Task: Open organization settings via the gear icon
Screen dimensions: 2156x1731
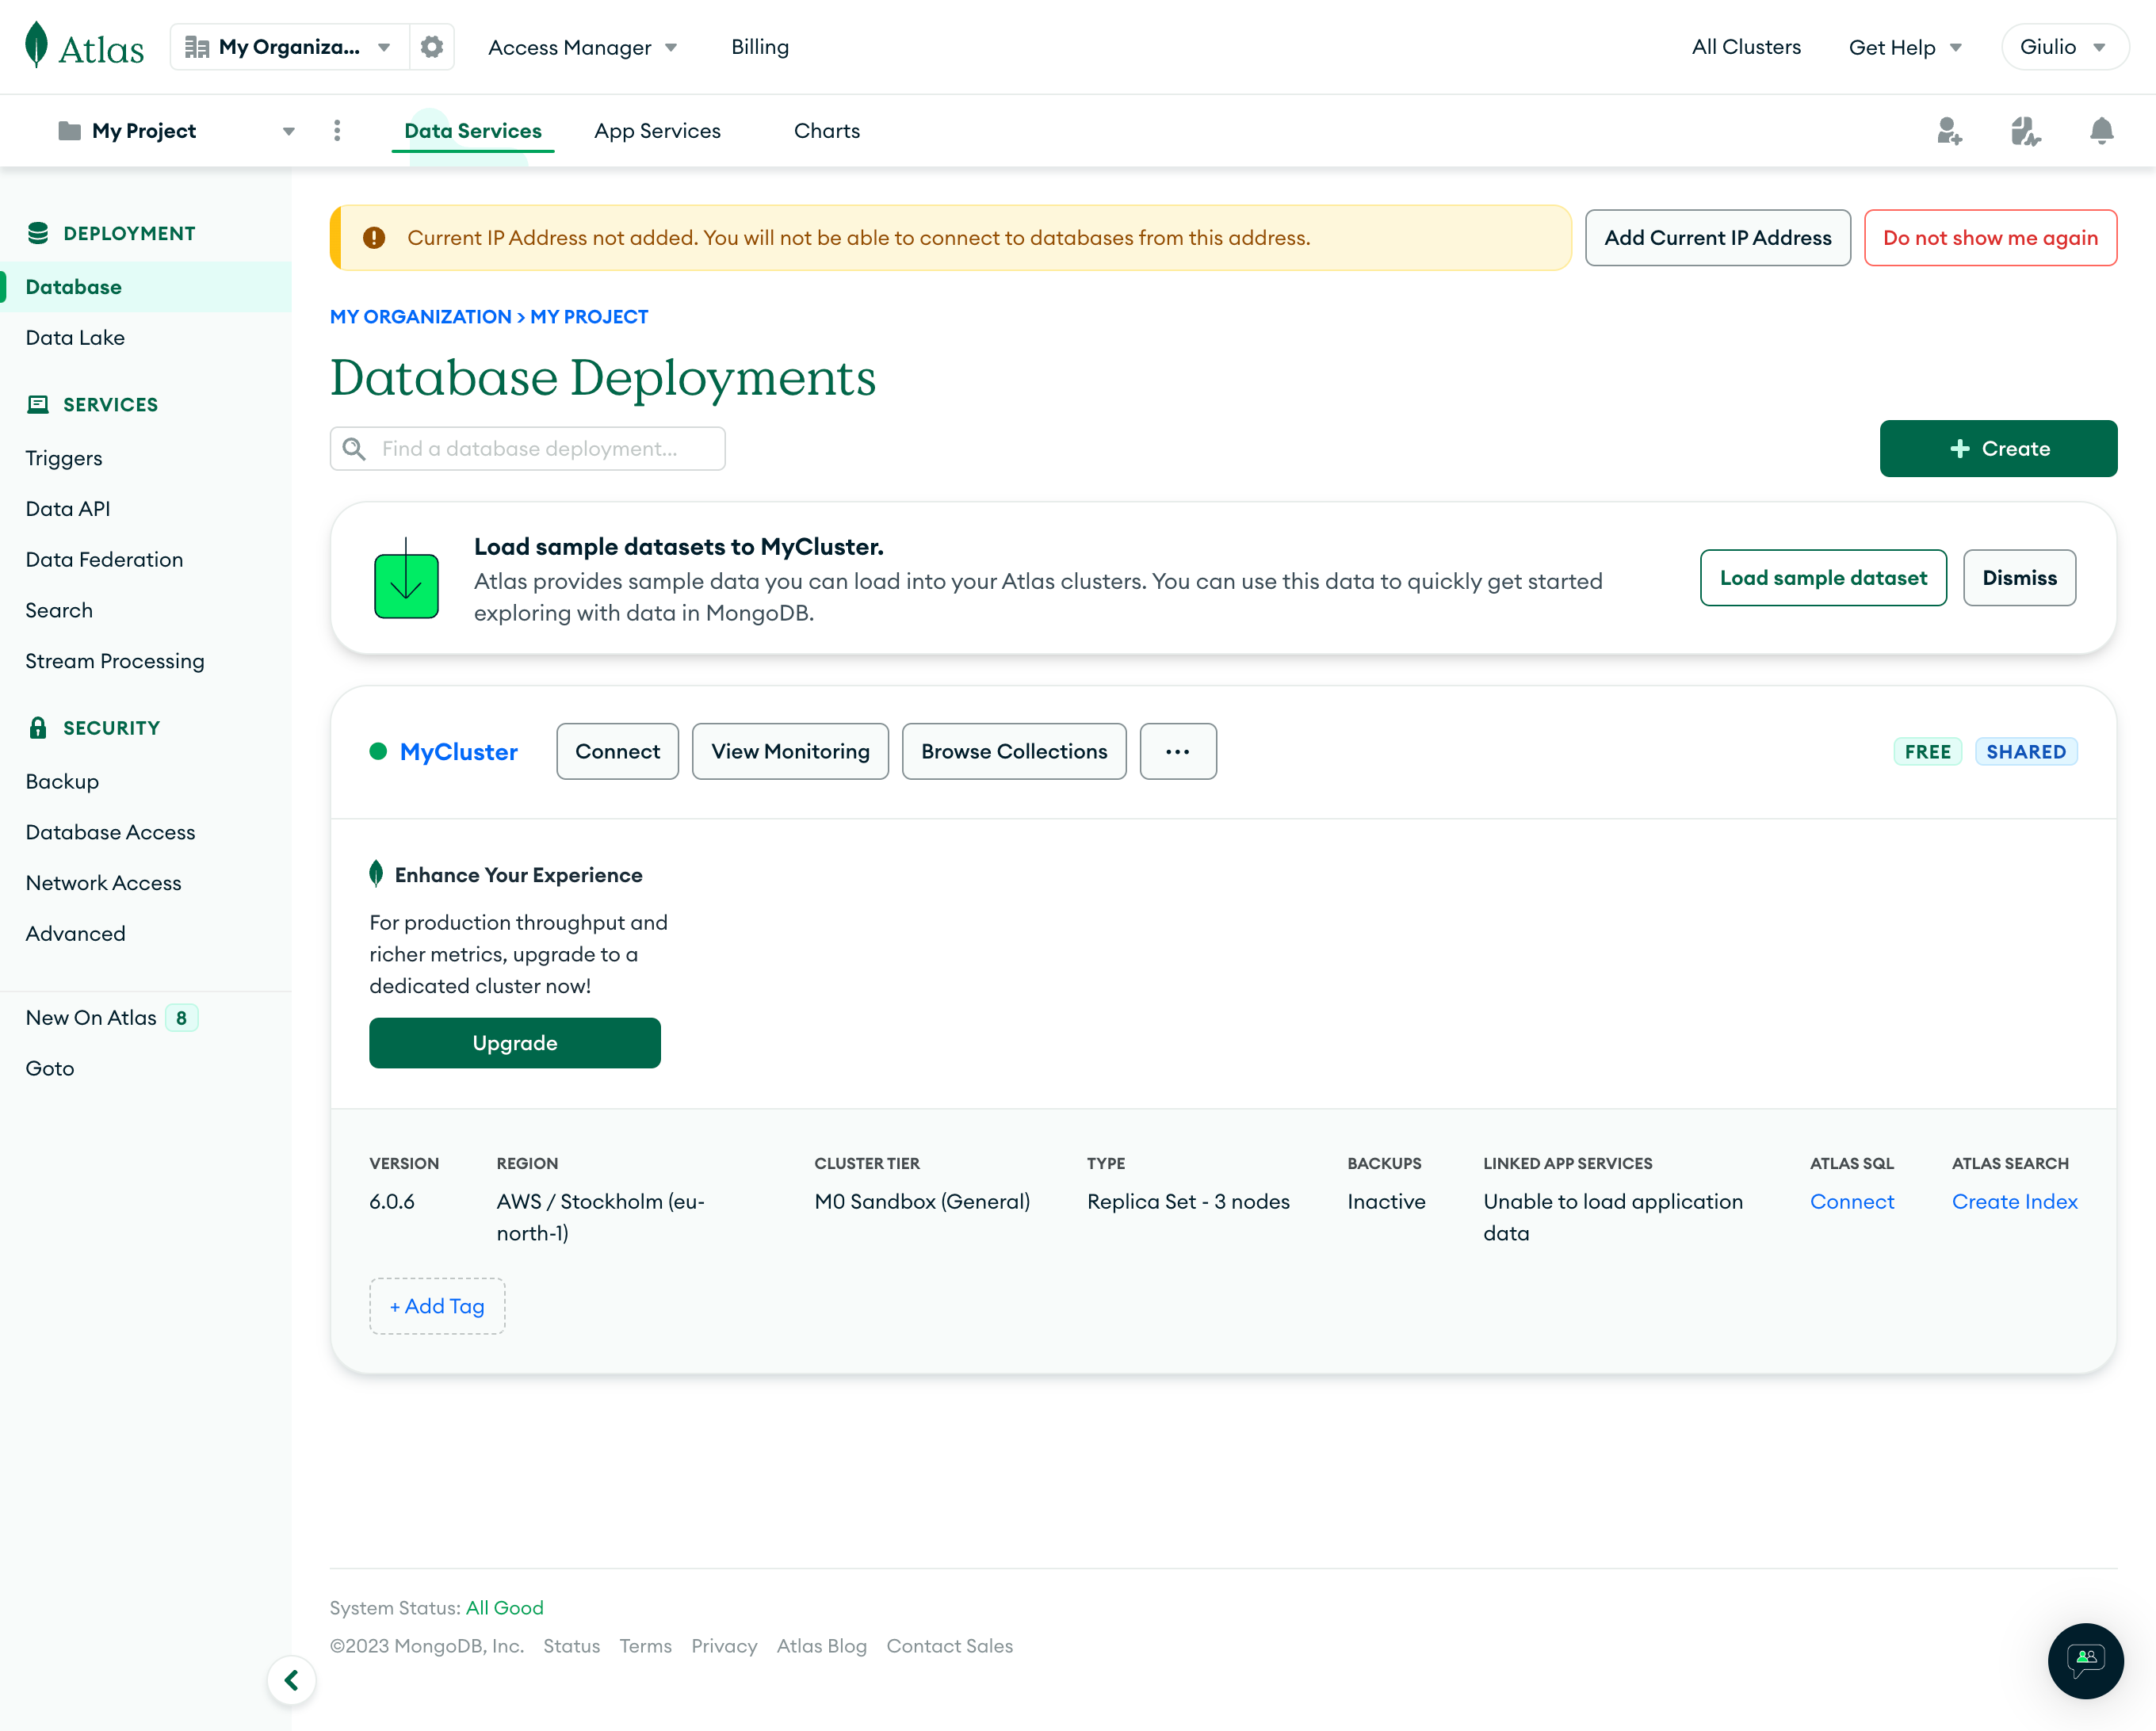Action: click(x=432, y=46)
